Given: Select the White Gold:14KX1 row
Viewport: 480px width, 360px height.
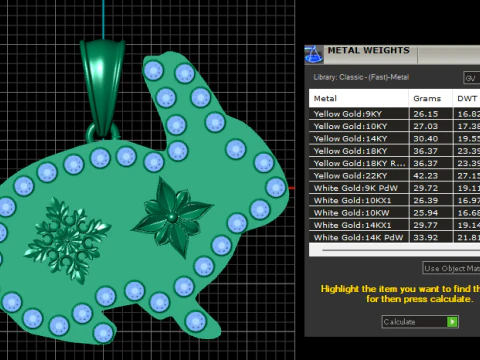Looking at the screenshot, I should [394, 225].
